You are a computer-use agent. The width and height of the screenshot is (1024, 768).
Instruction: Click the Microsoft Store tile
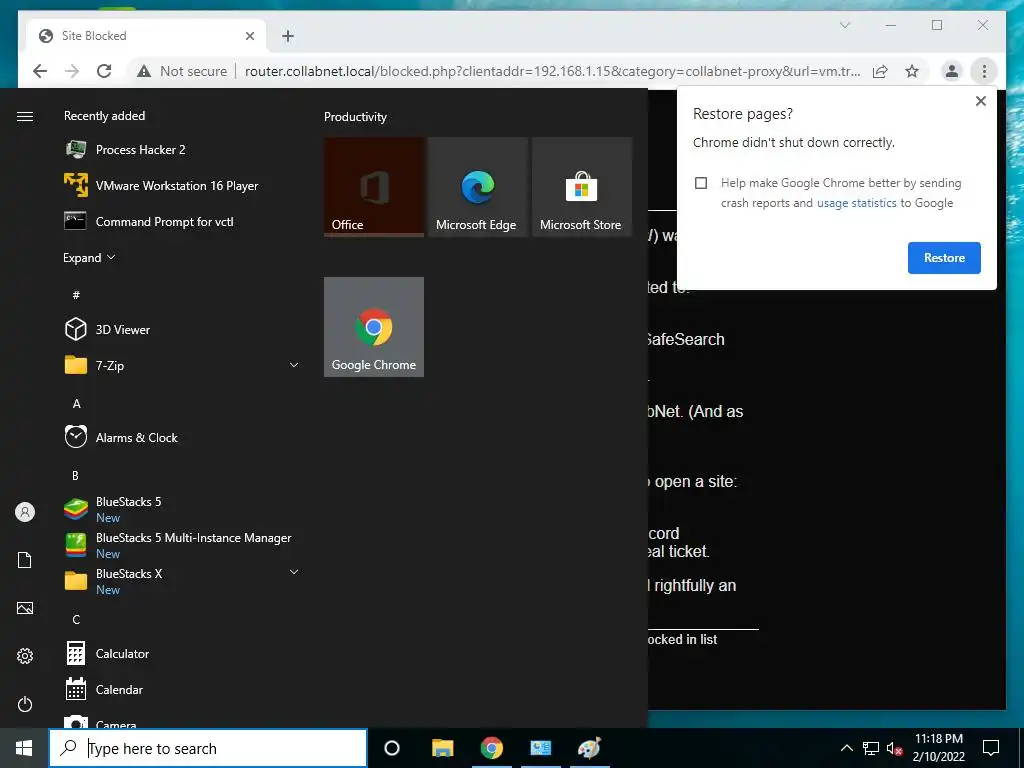[582, 187]
